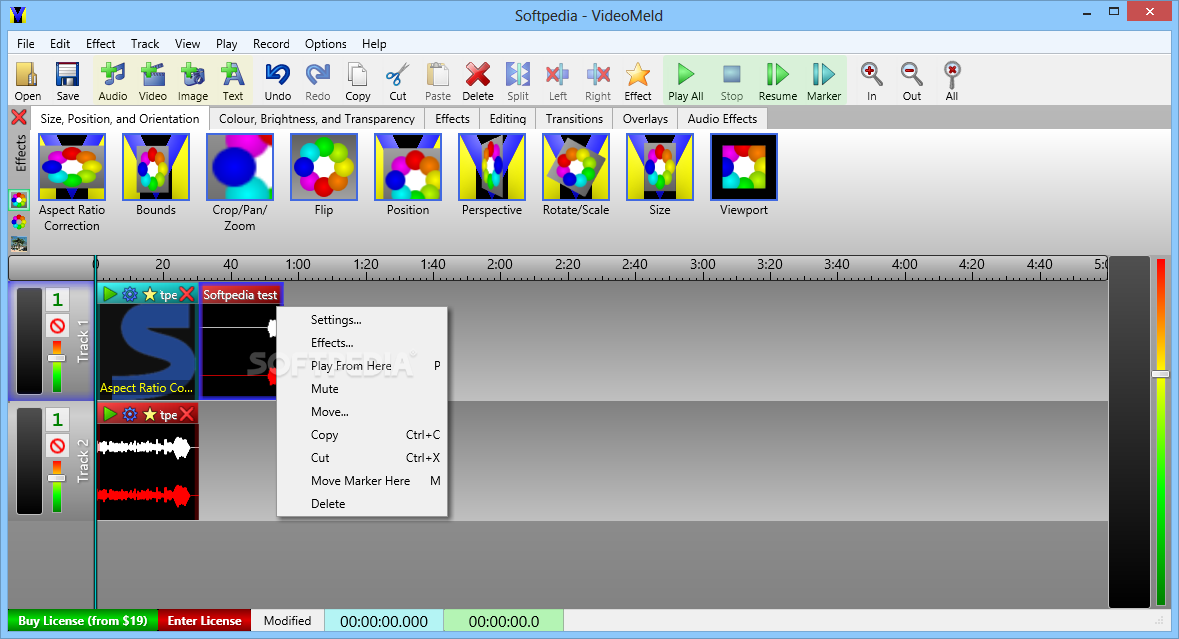The image size is (1179, 639).
Task: Toggle the Track 2 mute icon
Action: point(57,446)
